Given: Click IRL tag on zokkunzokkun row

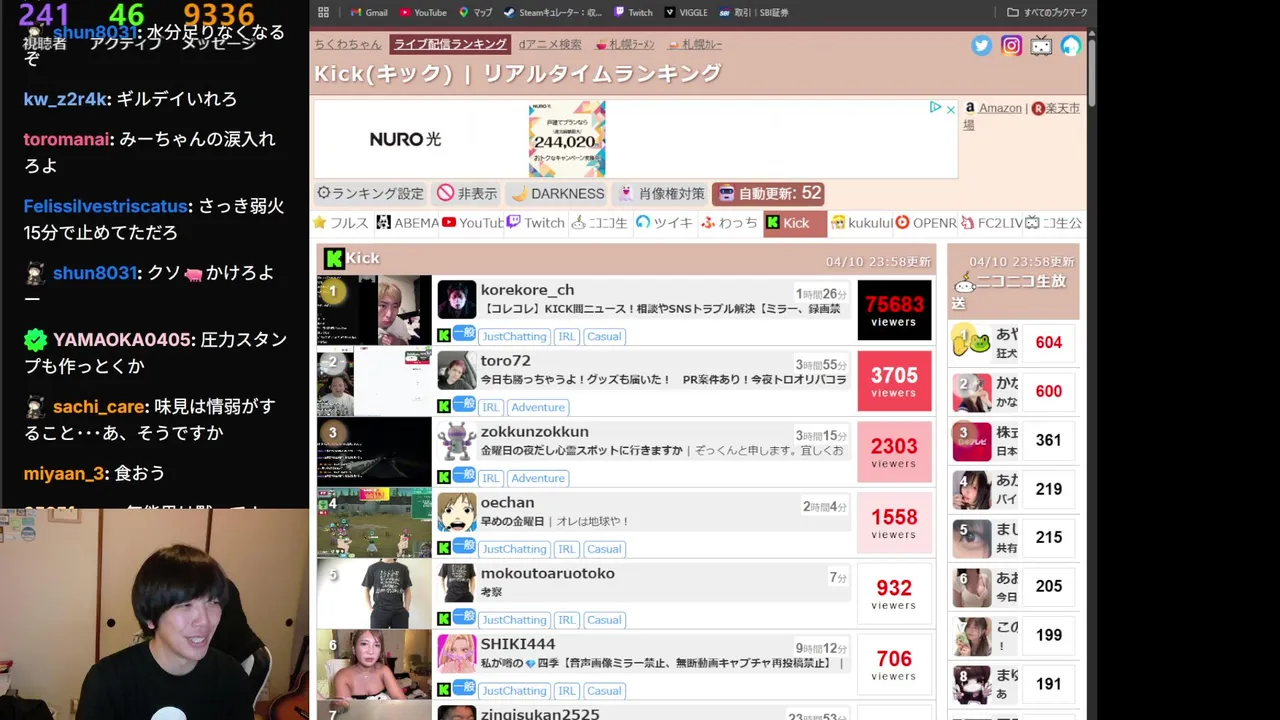Looking at the screenshot, I should click(490, 478).
